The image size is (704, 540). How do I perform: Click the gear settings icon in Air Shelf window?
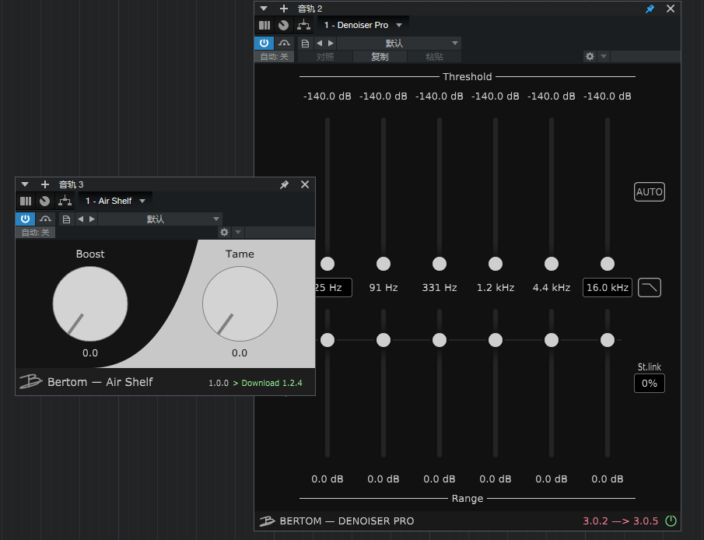224,232
